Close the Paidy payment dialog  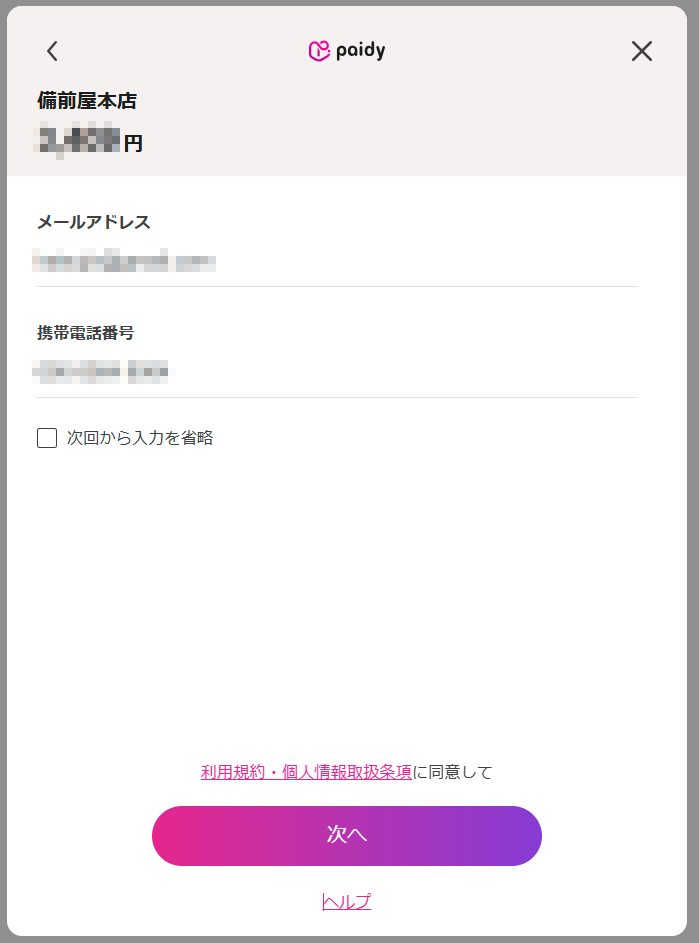click(x=642, y=51)
